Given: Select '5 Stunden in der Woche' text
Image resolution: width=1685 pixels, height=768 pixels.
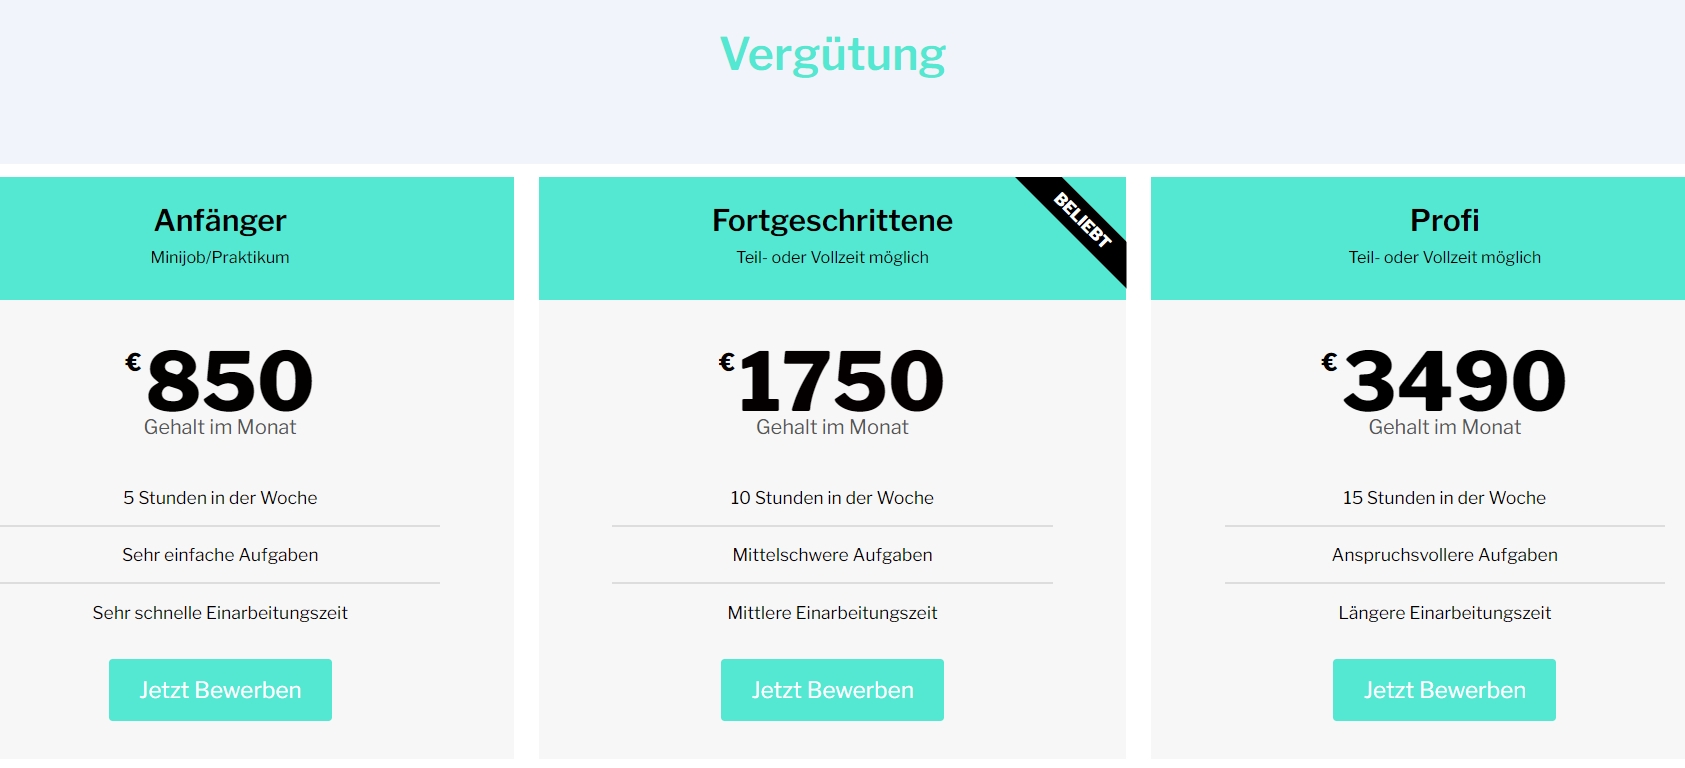Looking at the screenshot, I should [x=220, y=498].
